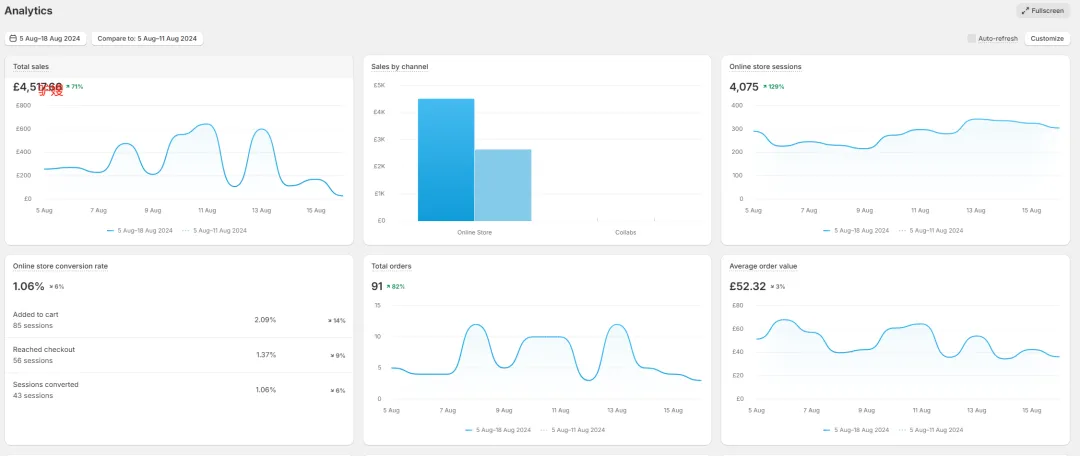Open the Sales by channel report
The image size is (1080, 456).
point(399,66)
